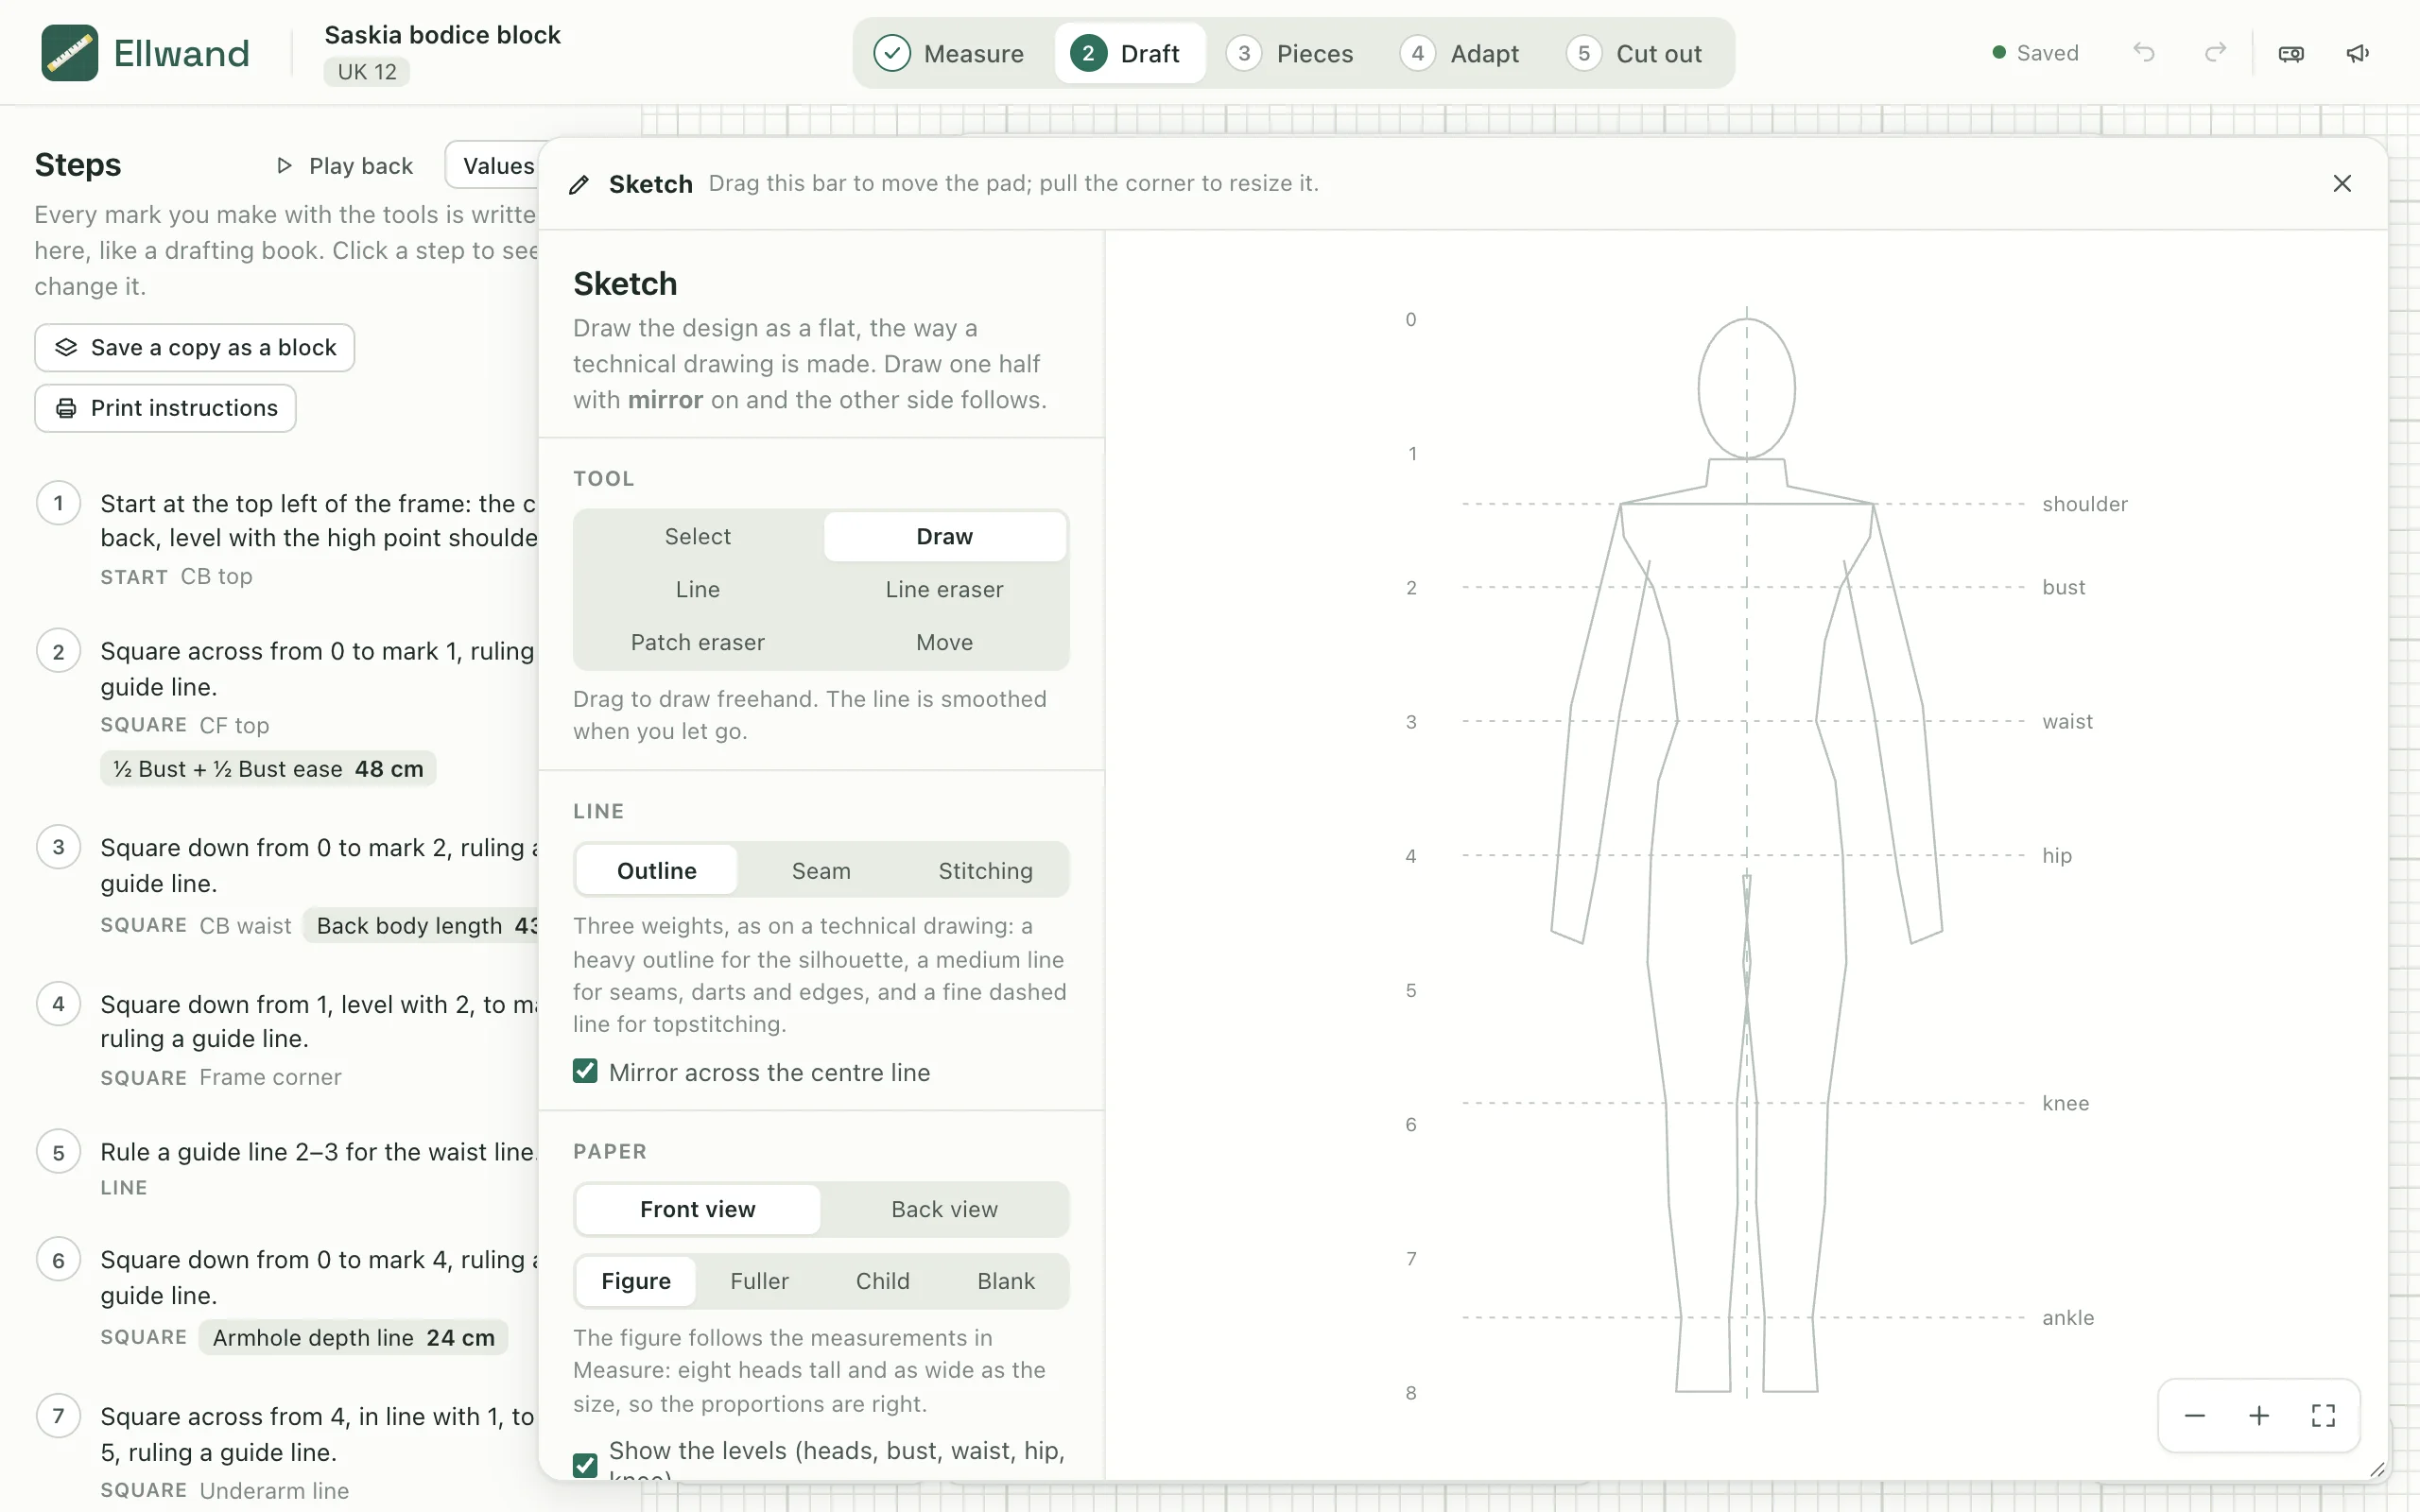Click the ½ Bust + ½ Bust ease 48 cm chip

(268, 769)
